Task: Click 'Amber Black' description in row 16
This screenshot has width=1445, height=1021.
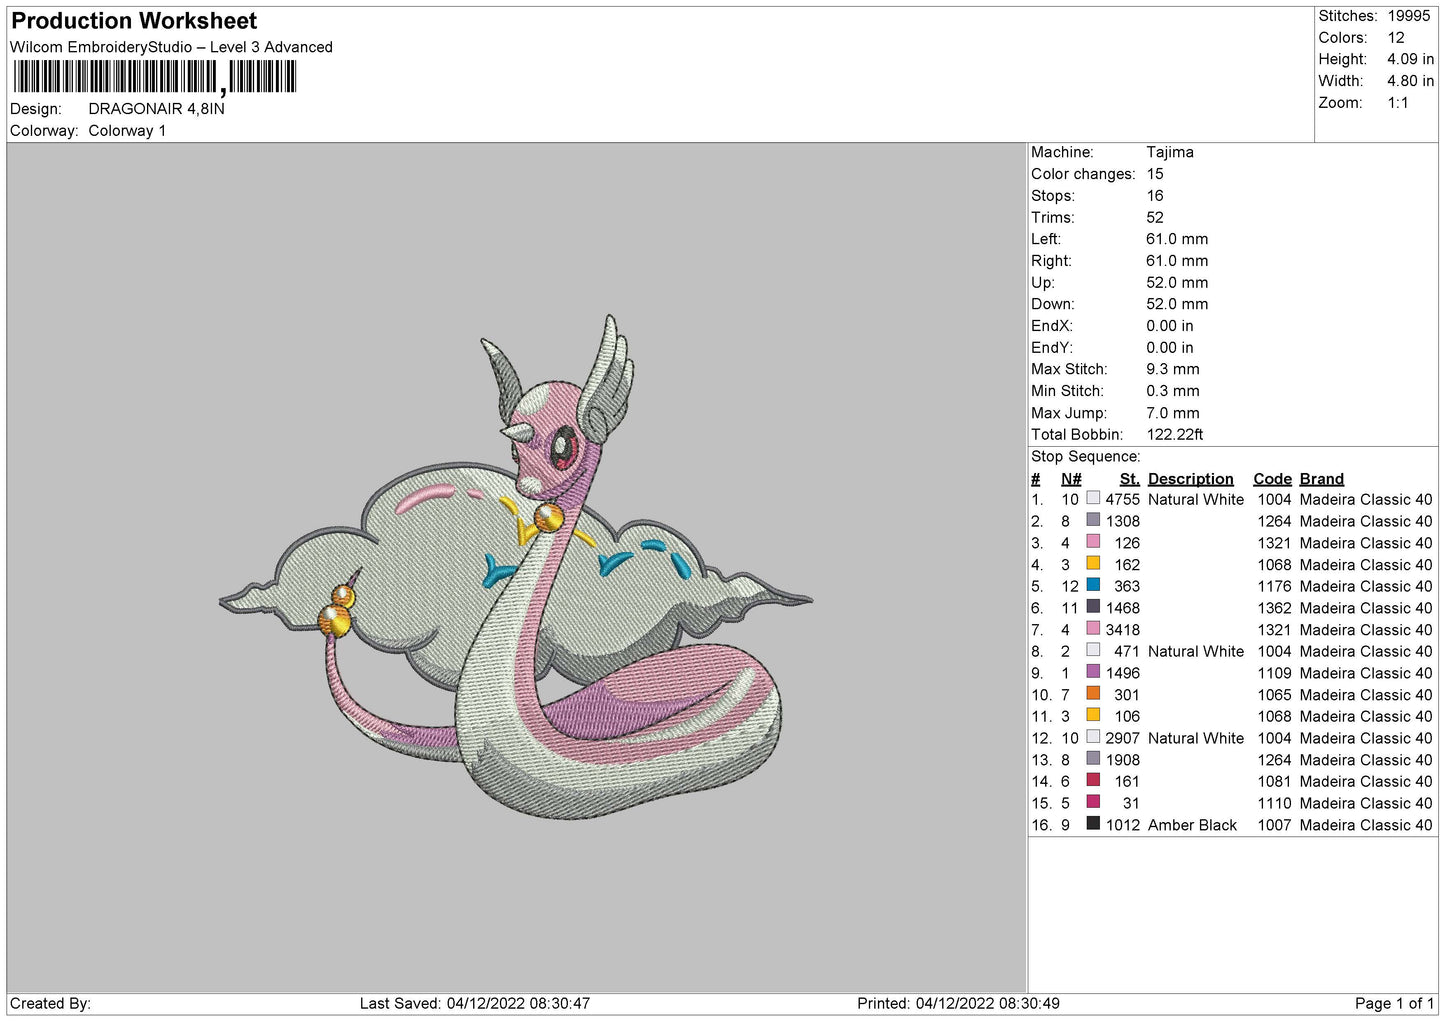Action: [x=1192, y=825]
